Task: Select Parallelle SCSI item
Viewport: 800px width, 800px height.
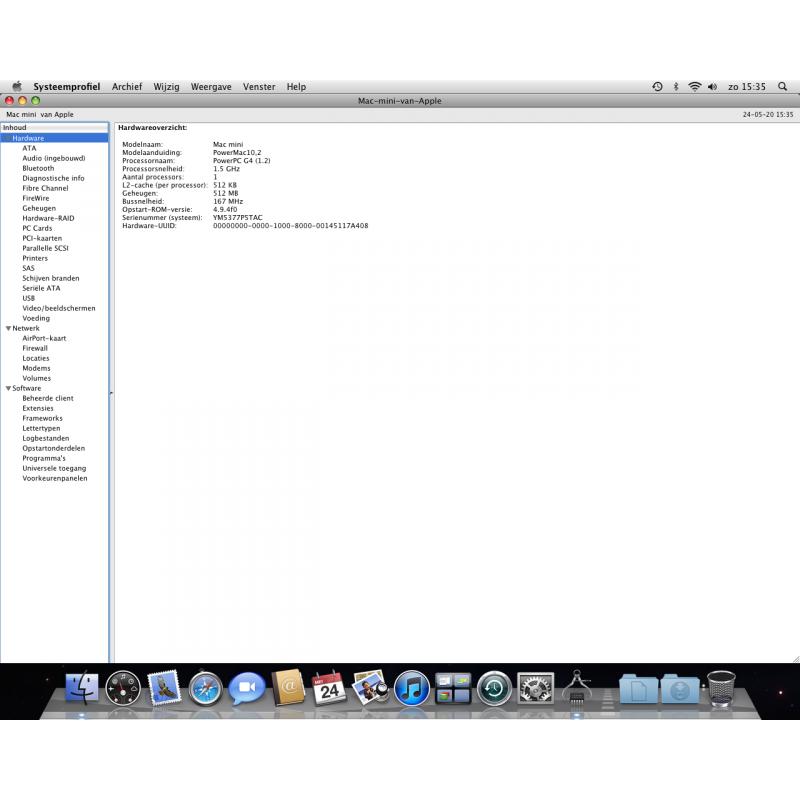Action: coord(45,248)
